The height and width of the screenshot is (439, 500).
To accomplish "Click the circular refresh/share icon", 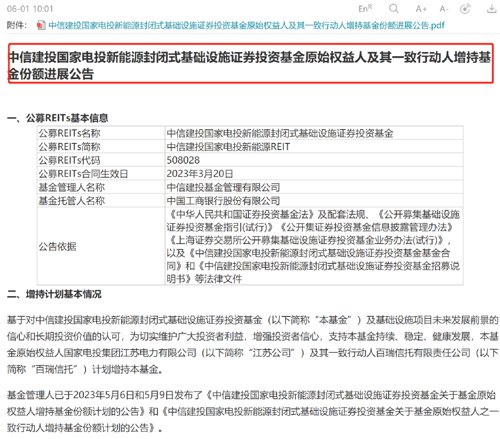I will [465, 9].
